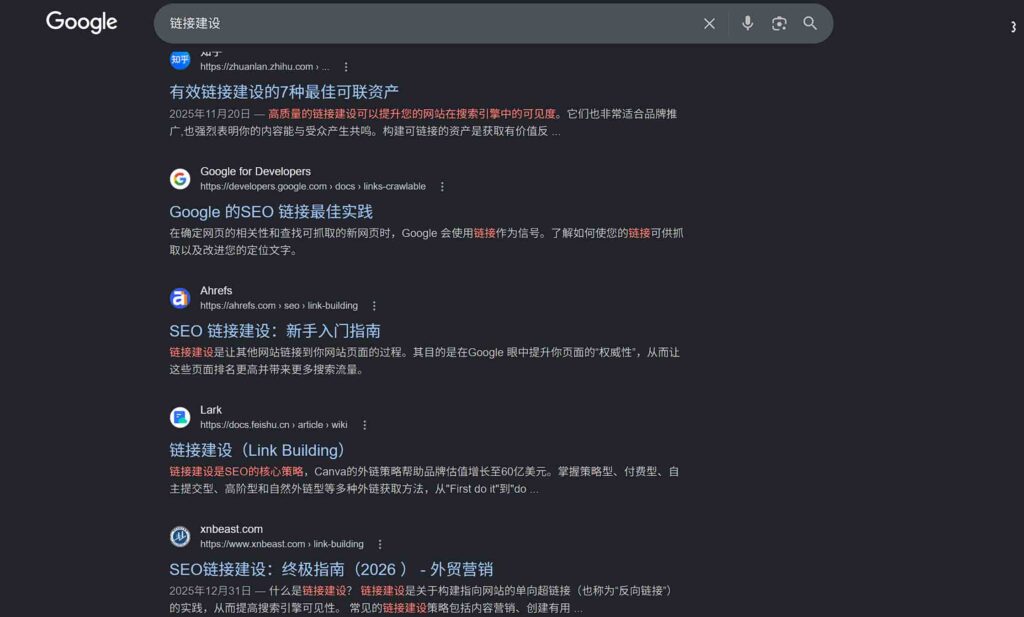Click the Zhihu favicon icon
The height and width of the screenshot is (617, 1024).
180,60
